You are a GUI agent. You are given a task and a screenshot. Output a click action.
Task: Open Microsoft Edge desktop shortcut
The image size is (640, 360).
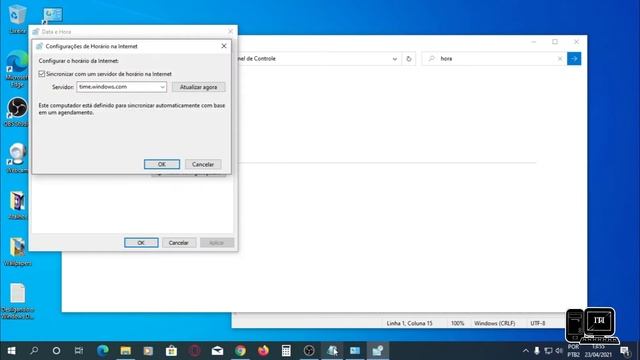17,69
